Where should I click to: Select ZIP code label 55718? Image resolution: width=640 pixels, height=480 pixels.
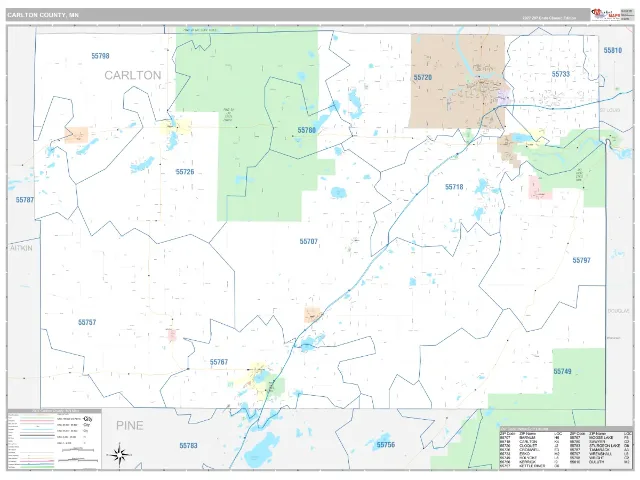point(454,187)
